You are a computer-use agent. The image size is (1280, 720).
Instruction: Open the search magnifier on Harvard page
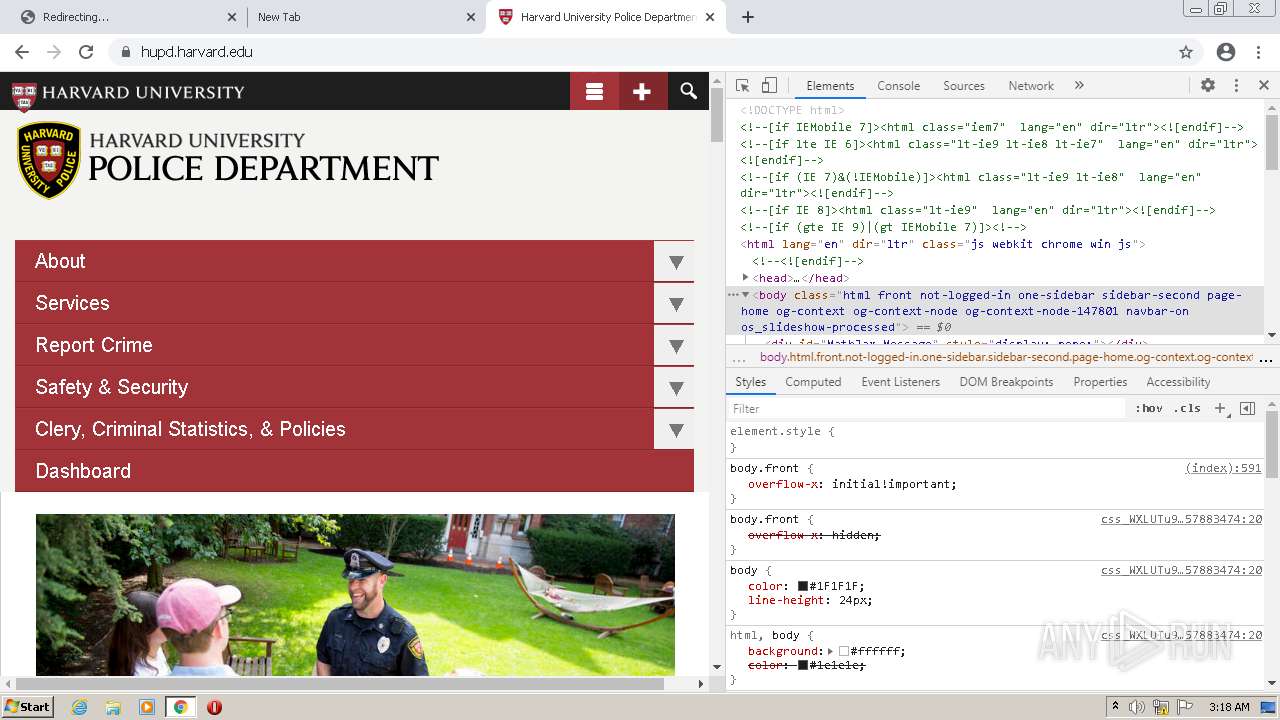pyautogui.click(x=688, y=91)
